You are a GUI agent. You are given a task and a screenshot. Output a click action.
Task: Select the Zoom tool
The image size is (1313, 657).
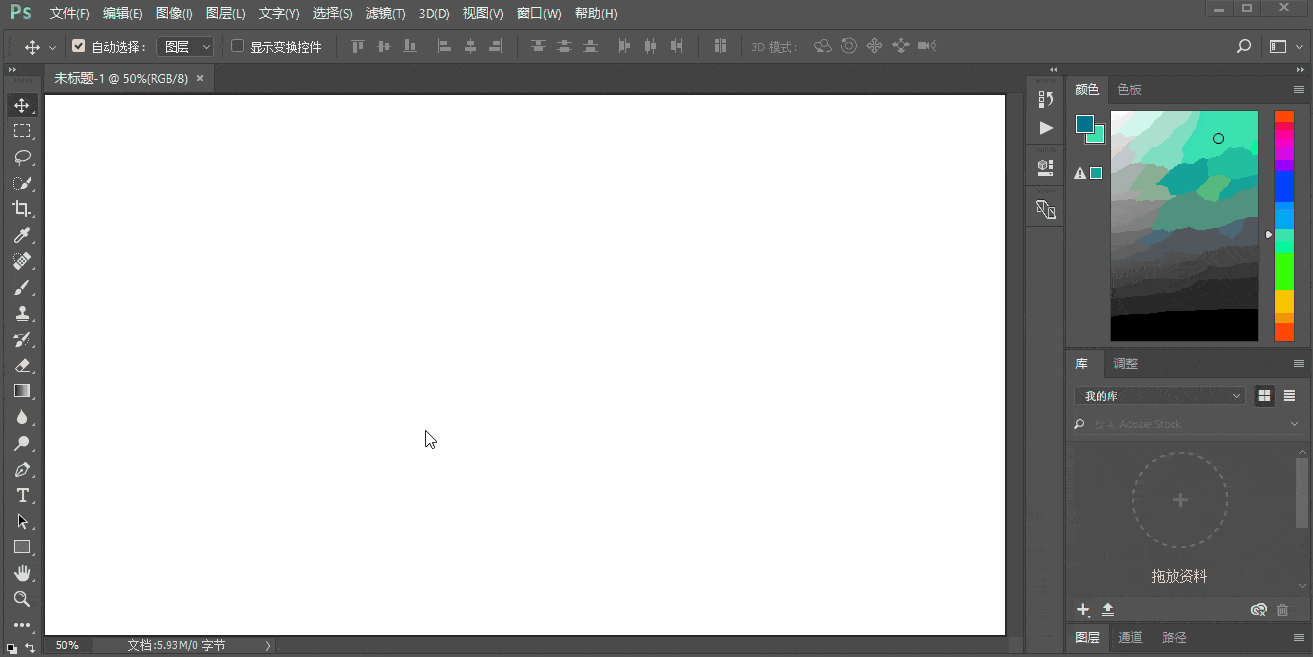tap(22, 599)
